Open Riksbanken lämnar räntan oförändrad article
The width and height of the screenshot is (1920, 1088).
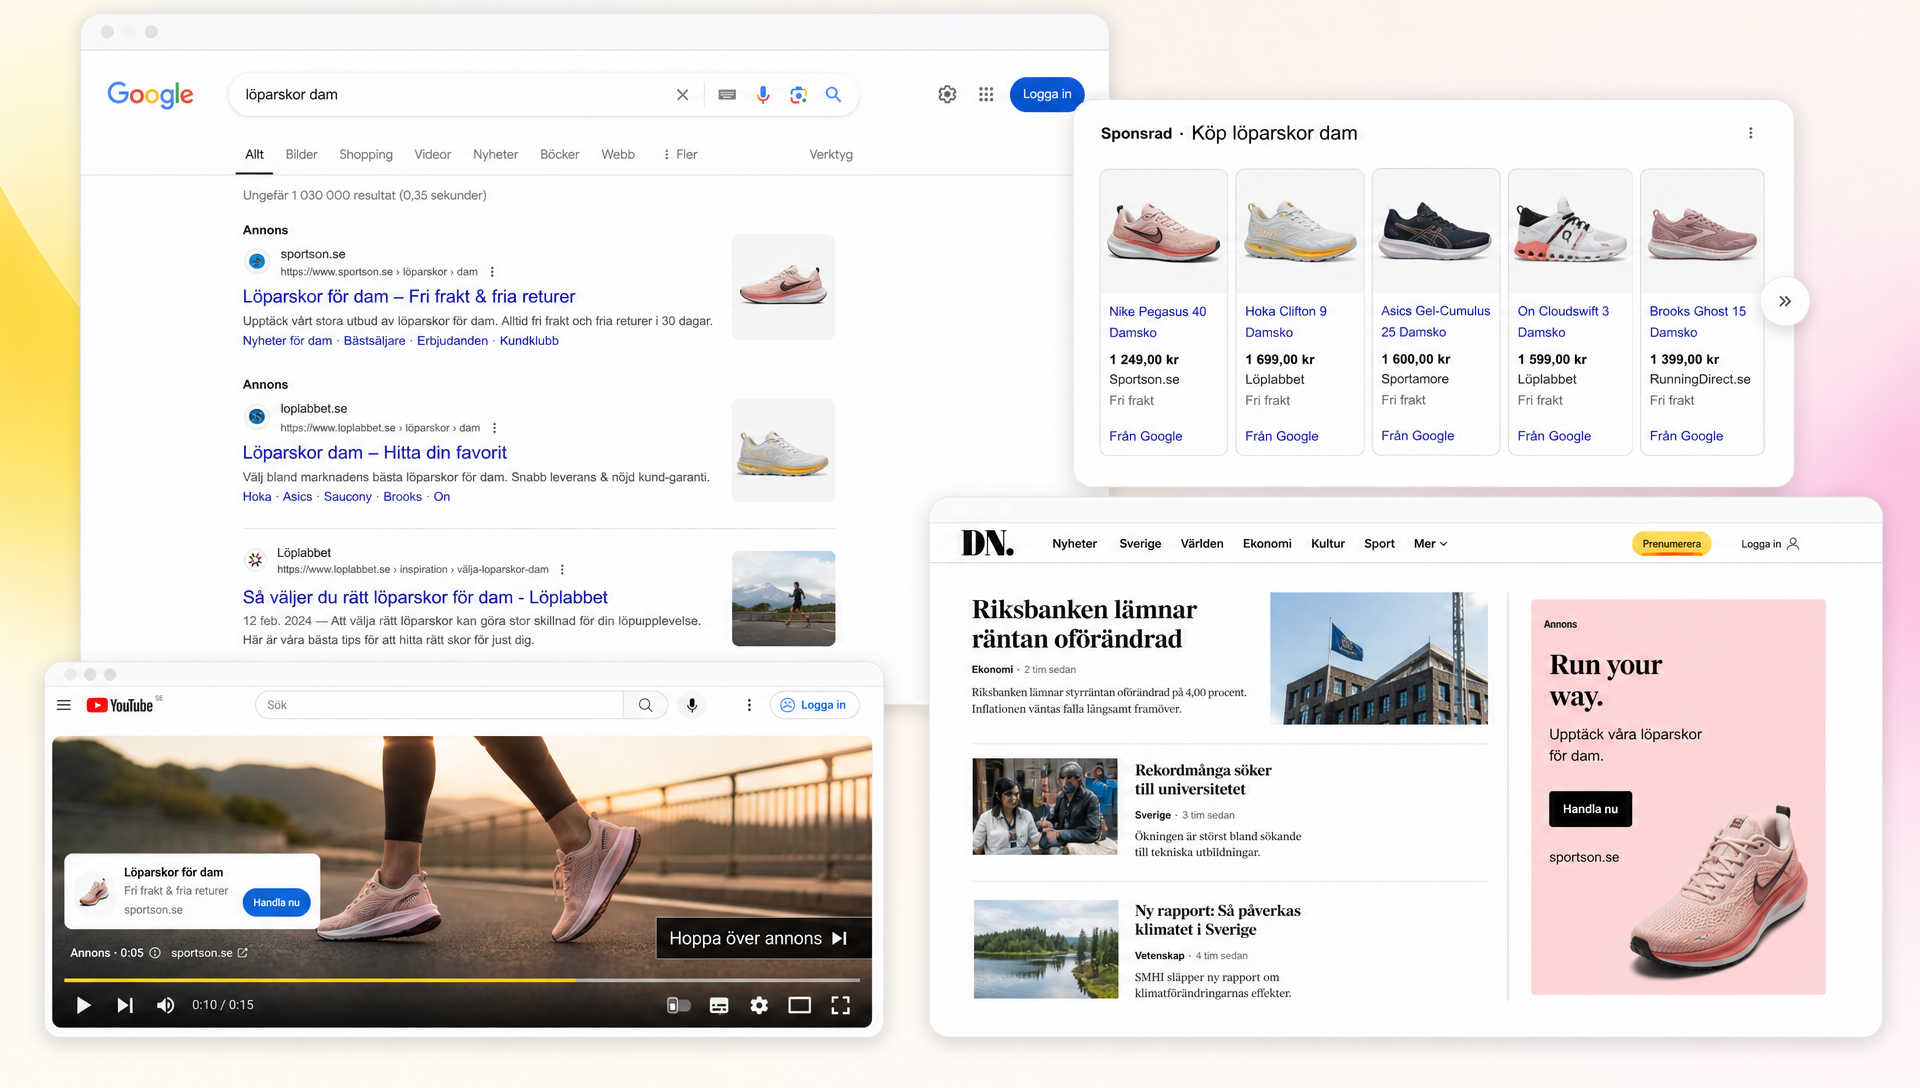tap(1084, 624)
